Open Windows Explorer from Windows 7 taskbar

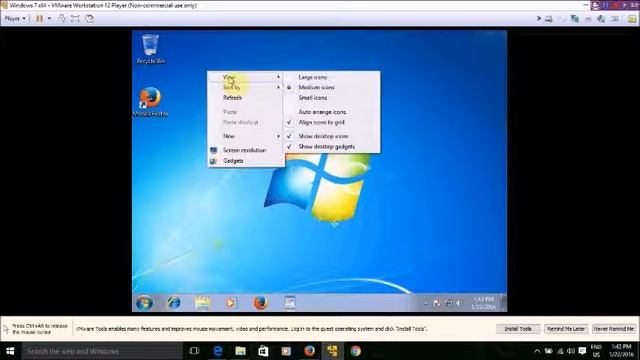(202, 303)
